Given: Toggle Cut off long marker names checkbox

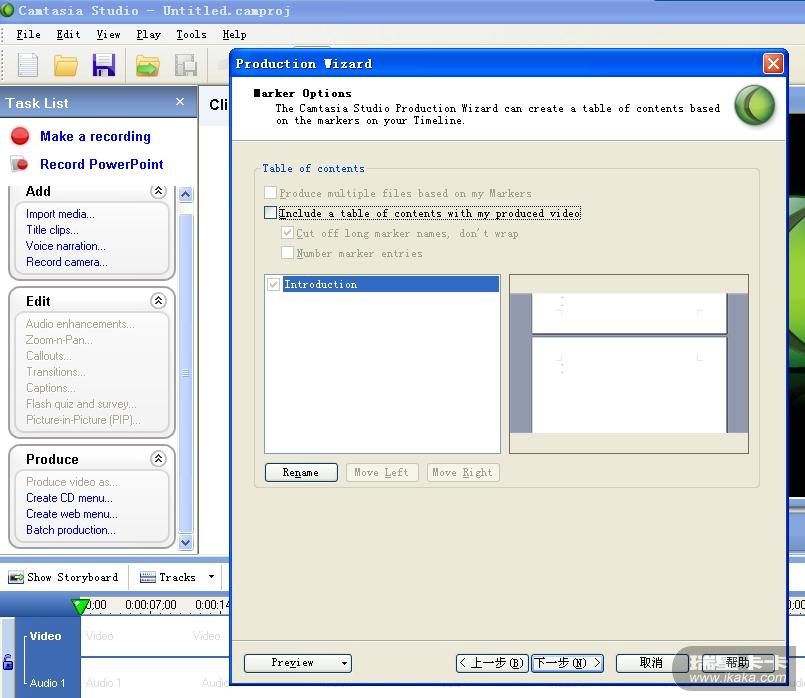Looking at the screenshot, I should pyautogui.click(x=287, y=232).
